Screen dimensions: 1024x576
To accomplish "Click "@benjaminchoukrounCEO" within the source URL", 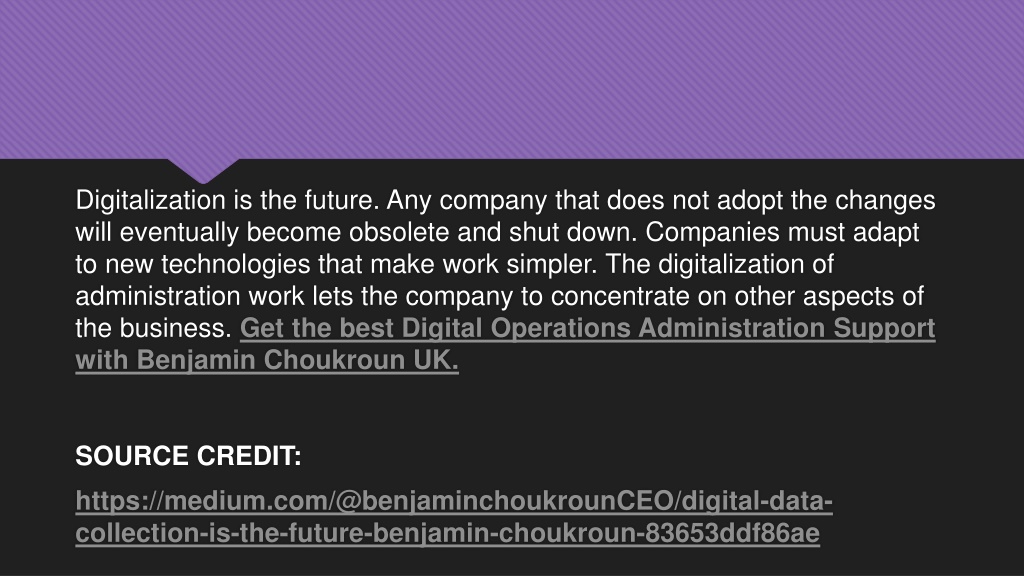I will click(x=505, y=501).
